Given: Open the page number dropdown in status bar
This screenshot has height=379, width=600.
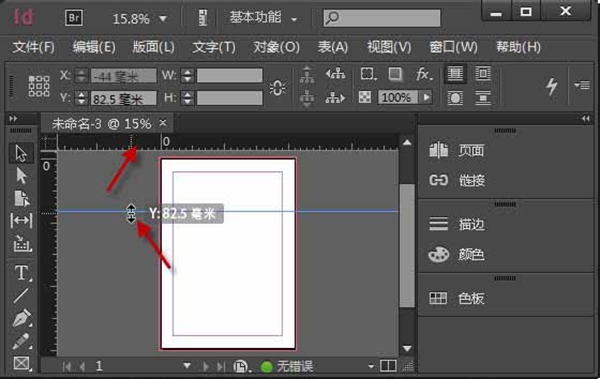Looking at the screenshot, I should 187,366.
